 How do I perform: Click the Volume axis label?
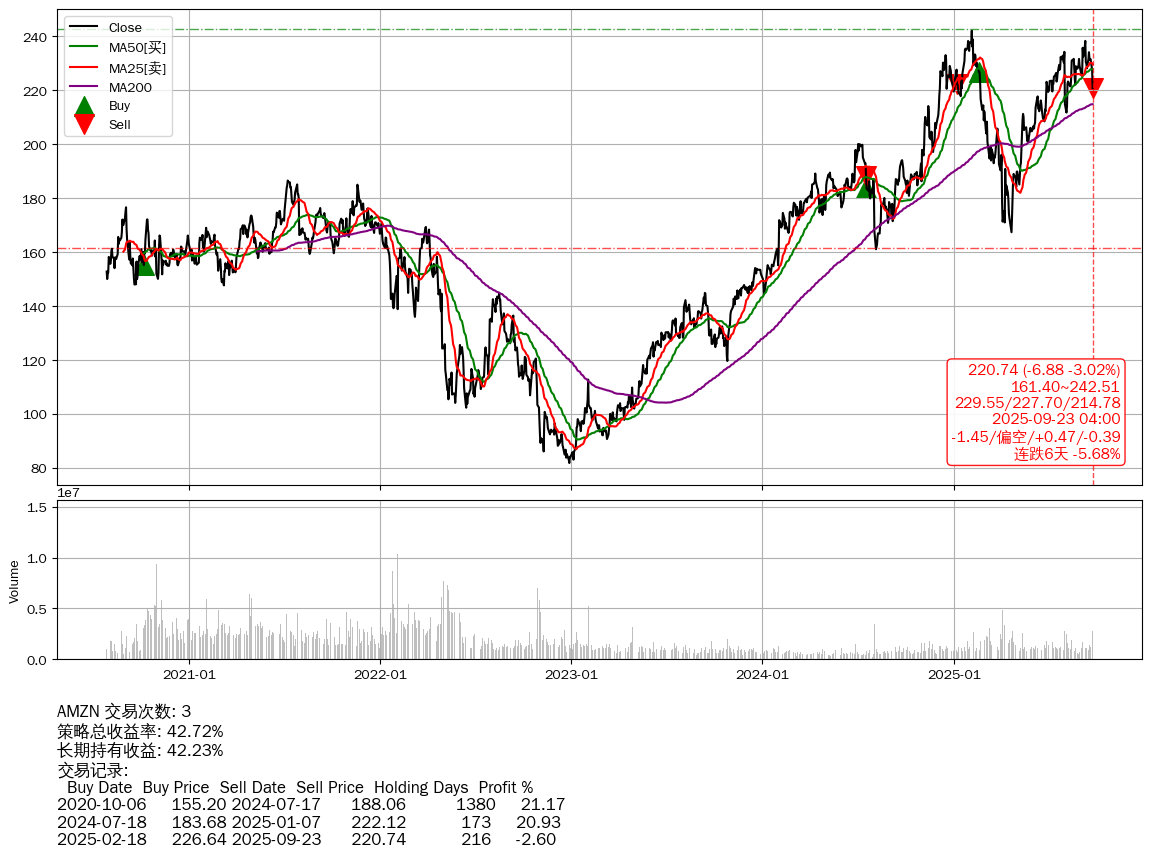tap(14, 581)
